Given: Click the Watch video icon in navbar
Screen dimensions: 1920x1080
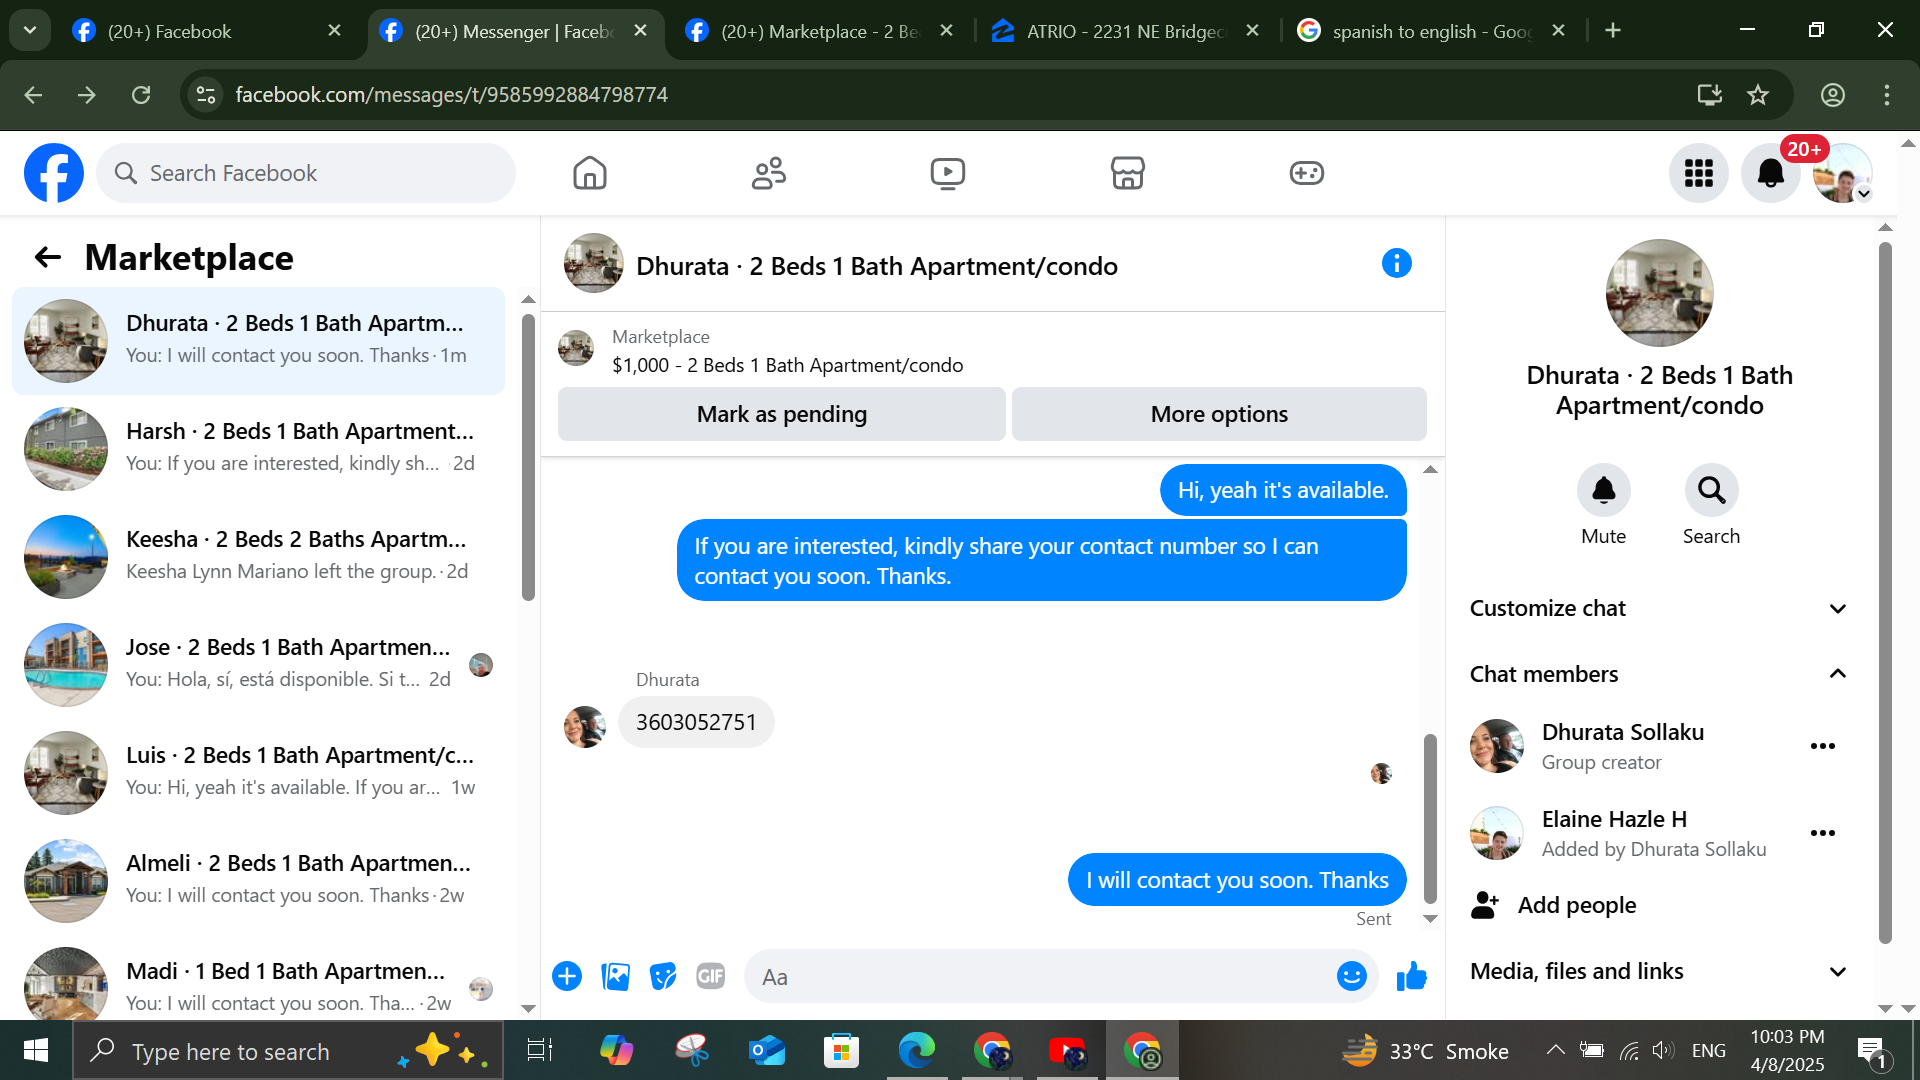Looking at the screenshot, I should point(947,173).
